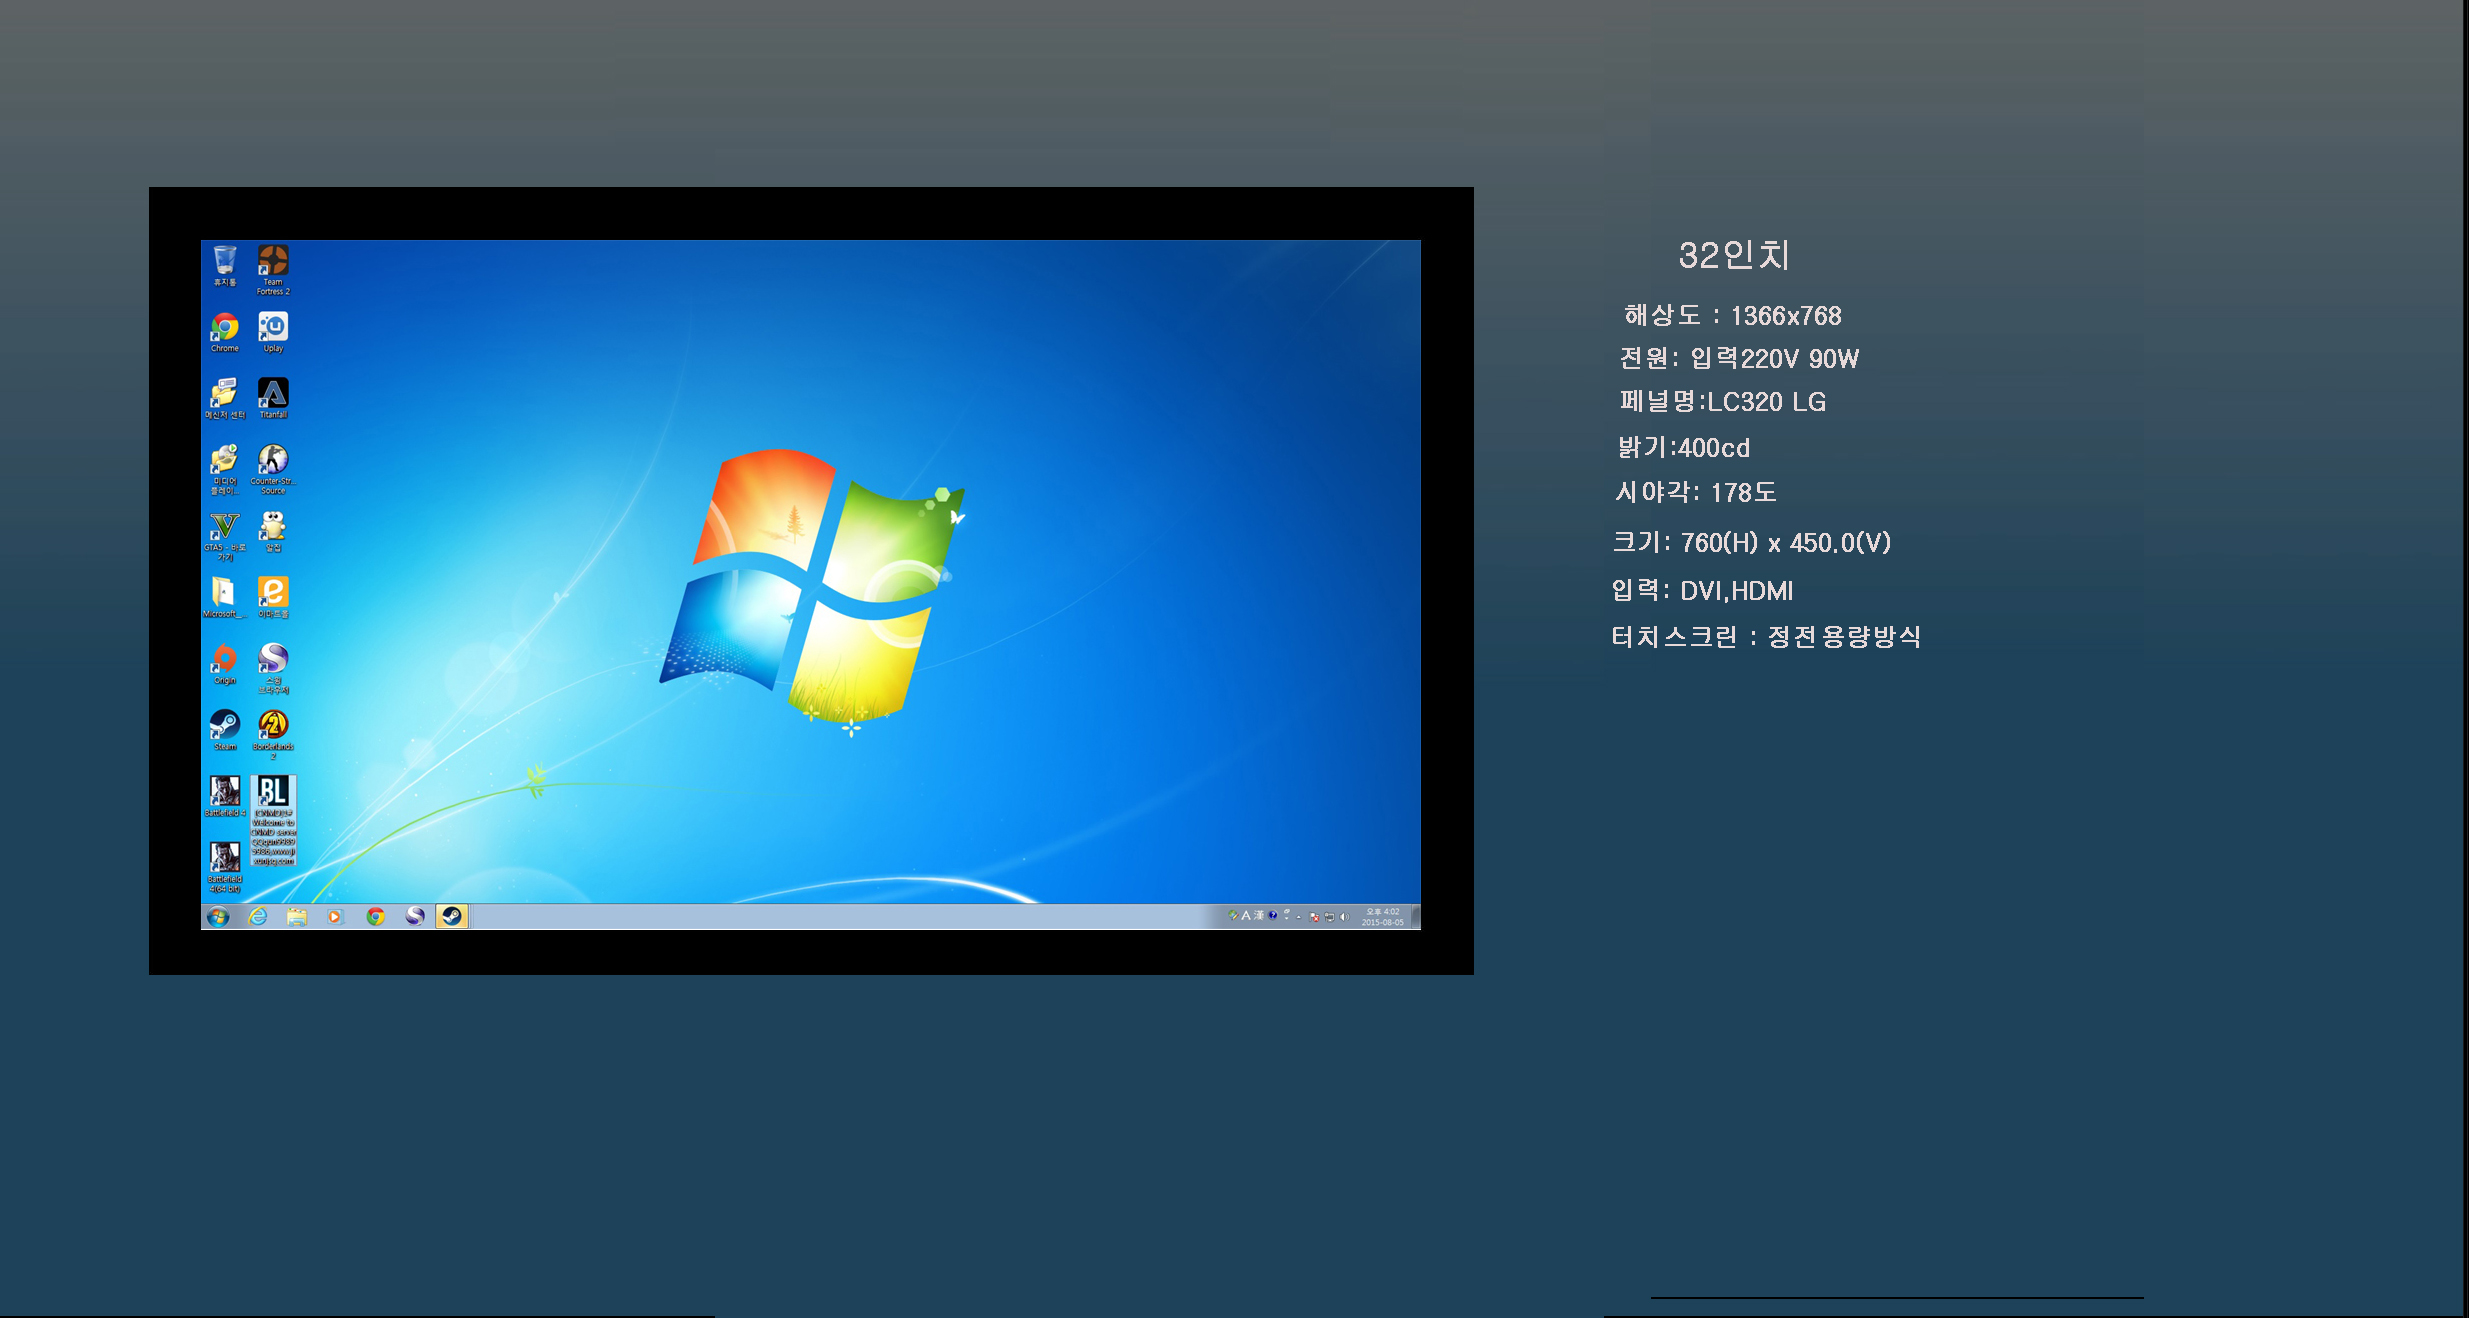The height and width of the screenshot is (1318, 2469).
Task: Click the 터치스크린 : 정전용량방식 line
Action: 1766,636
